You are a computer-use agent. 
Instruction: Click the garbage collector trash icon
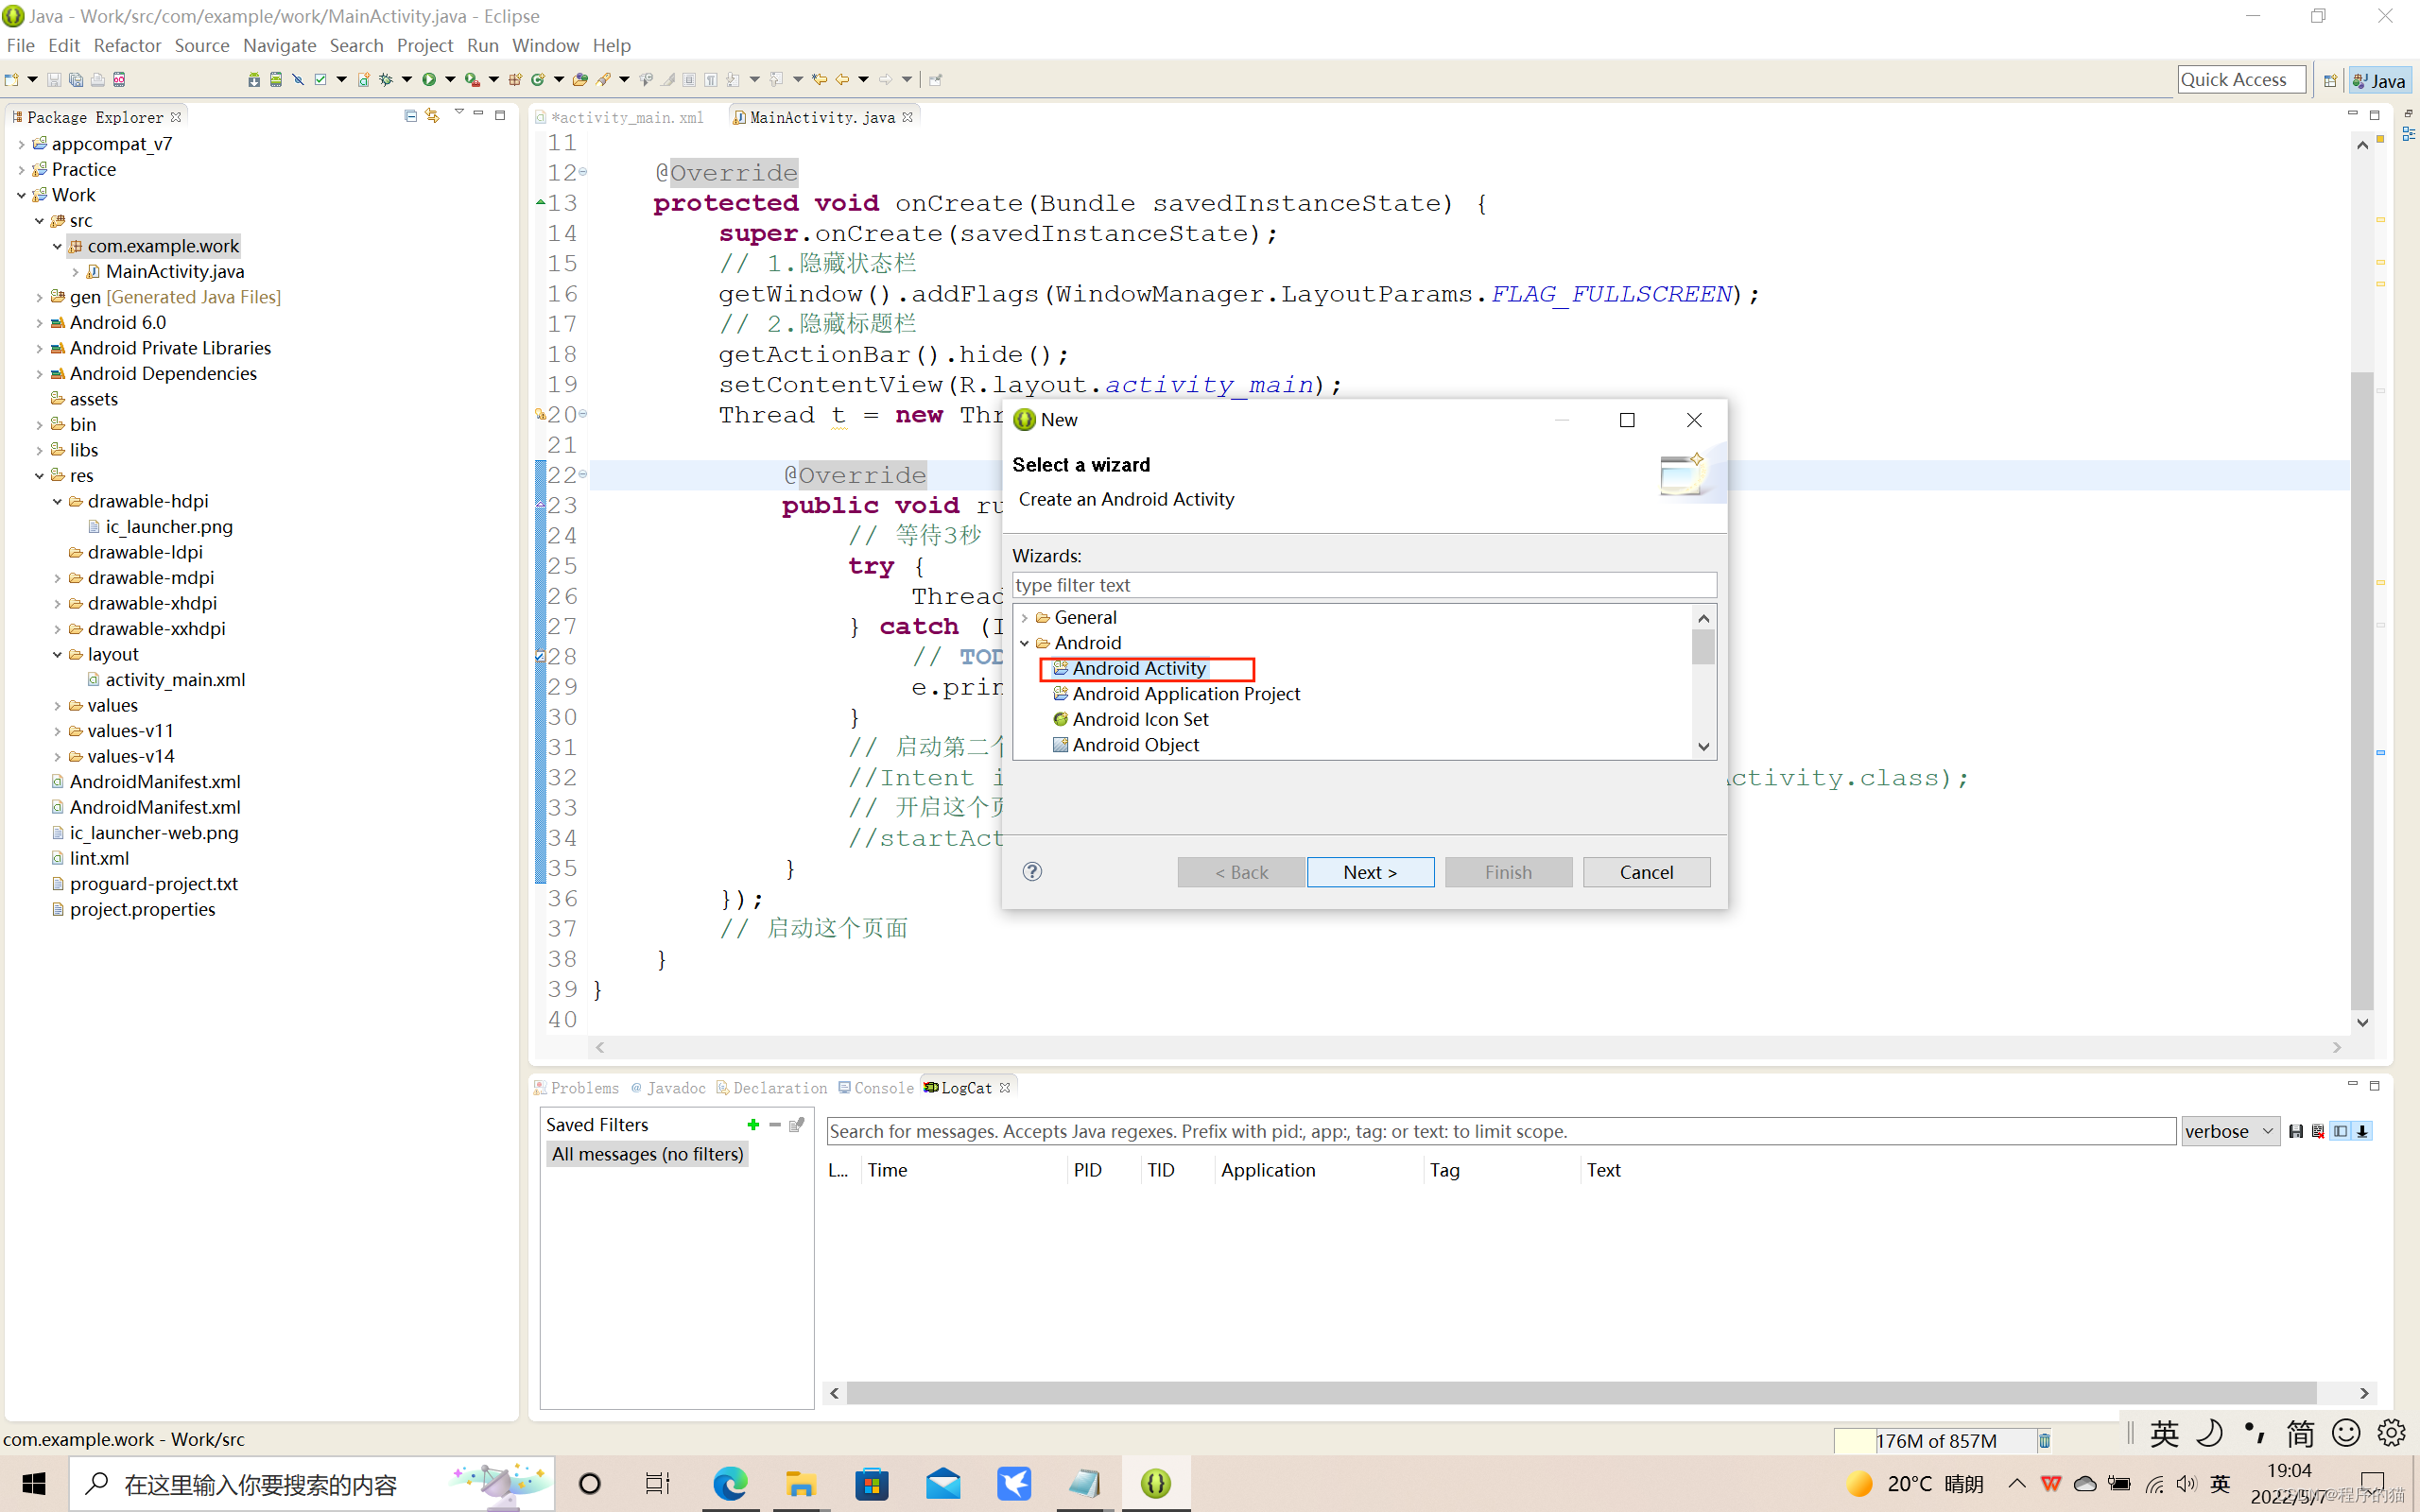[x=2044, y=1440]
